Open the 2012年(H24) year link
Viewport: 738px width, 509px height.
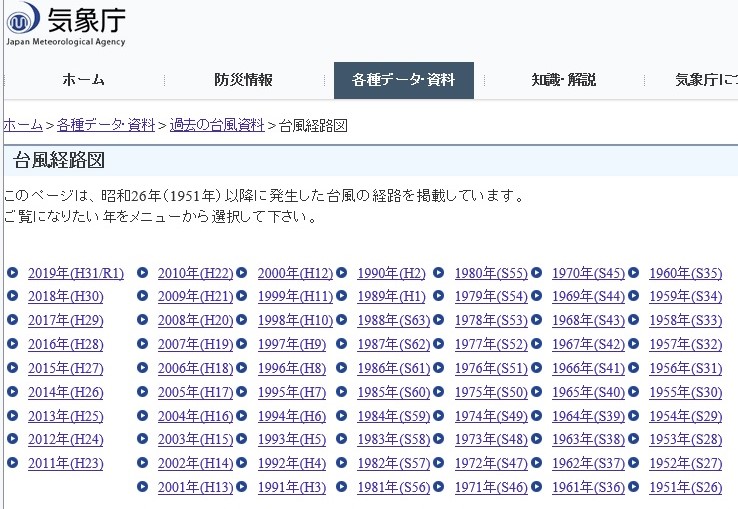pyautogui.click(x=65, y=440)
